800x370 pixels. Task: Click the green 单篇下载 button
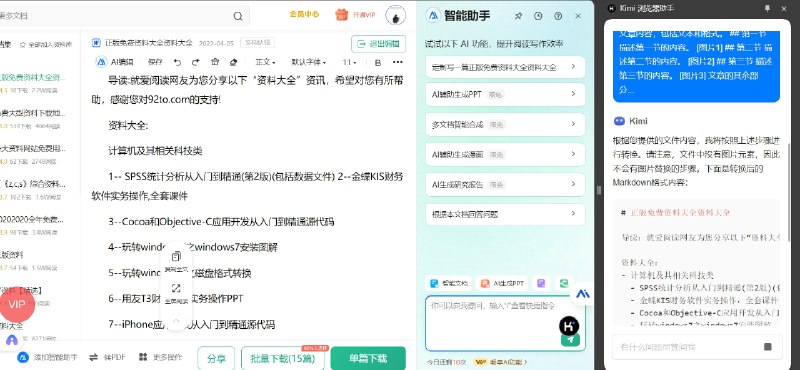click(368, 358)
